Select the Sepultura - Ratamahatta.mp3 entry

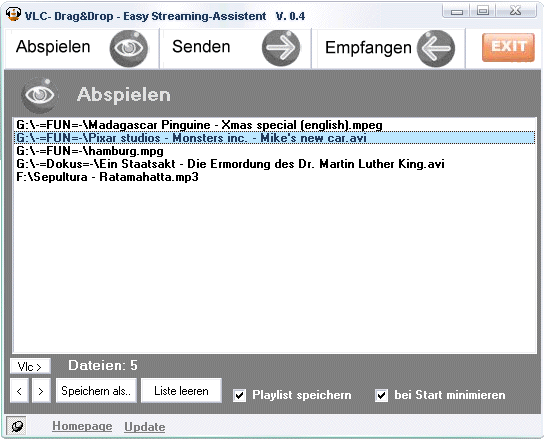[275, 177]
